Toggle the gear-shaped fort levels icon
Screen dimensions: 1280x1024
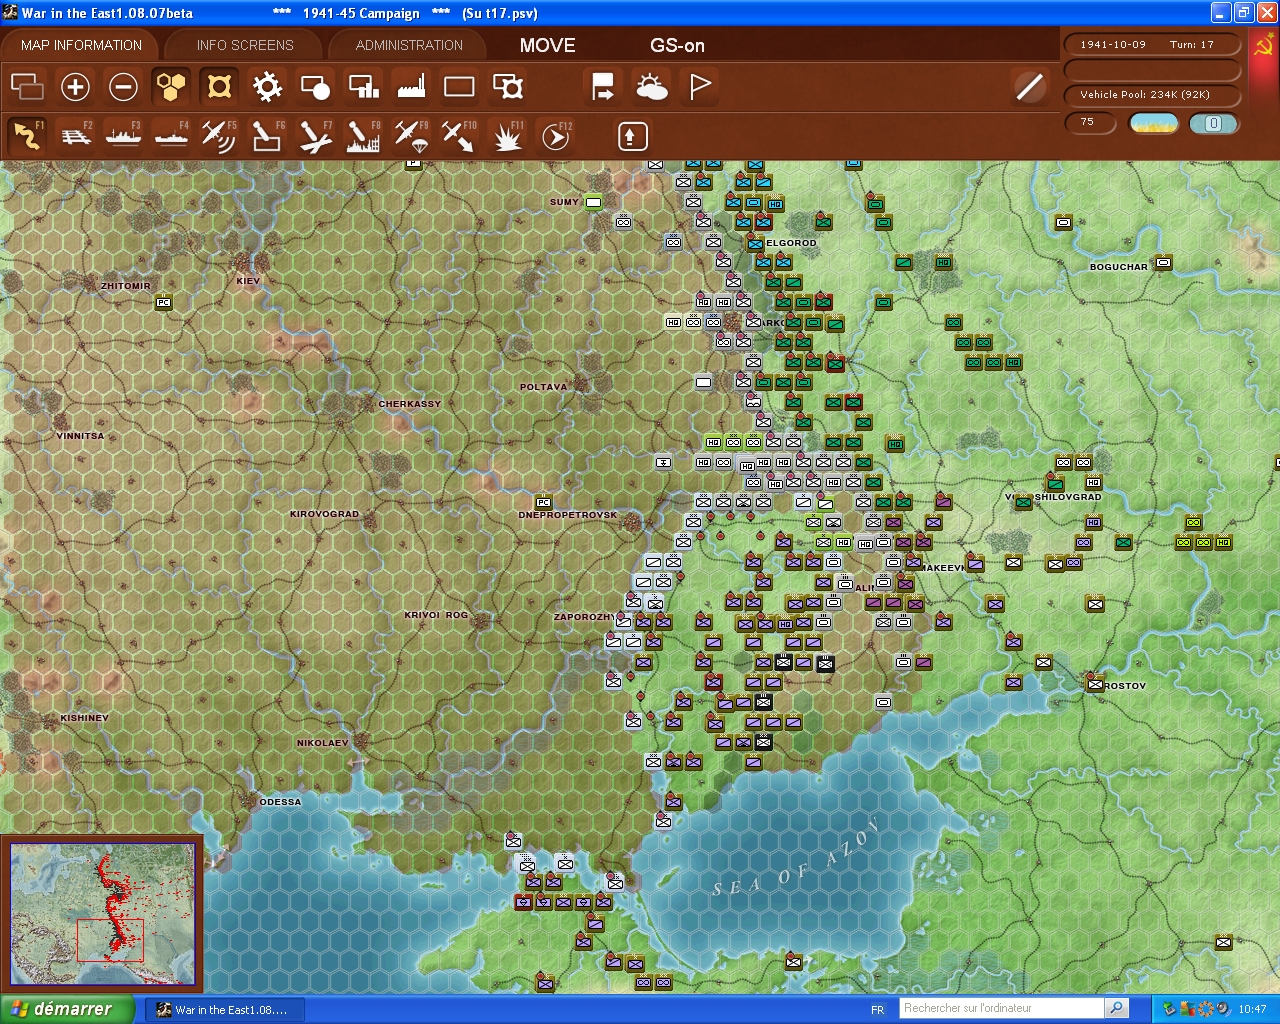pyautogui.click(x=267, y=87)
